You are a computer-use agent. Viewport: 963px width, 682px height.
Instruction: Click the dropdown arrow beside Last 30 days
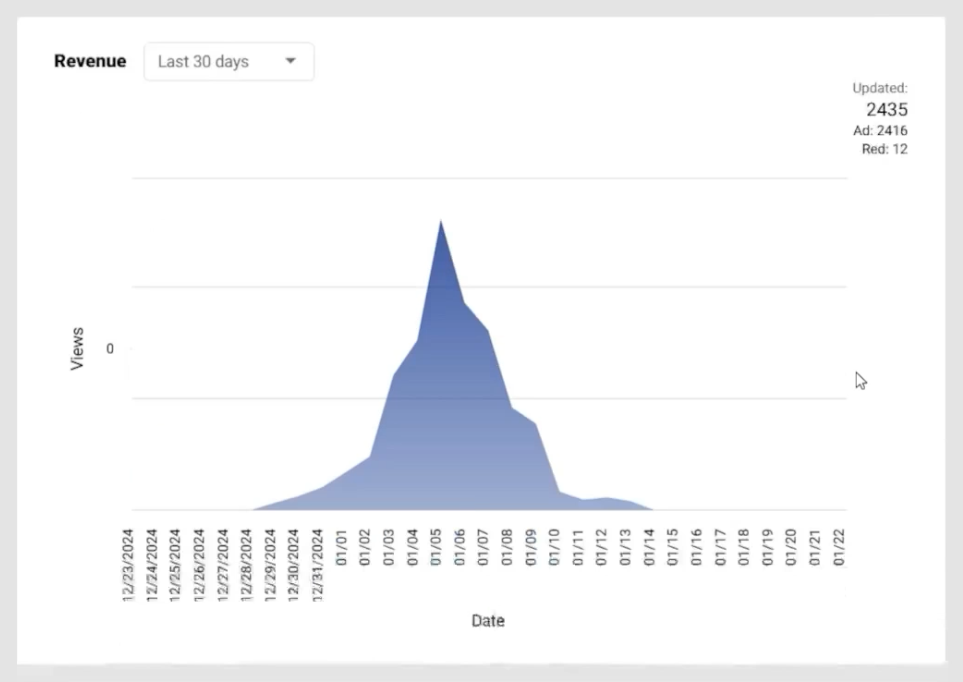291,62
